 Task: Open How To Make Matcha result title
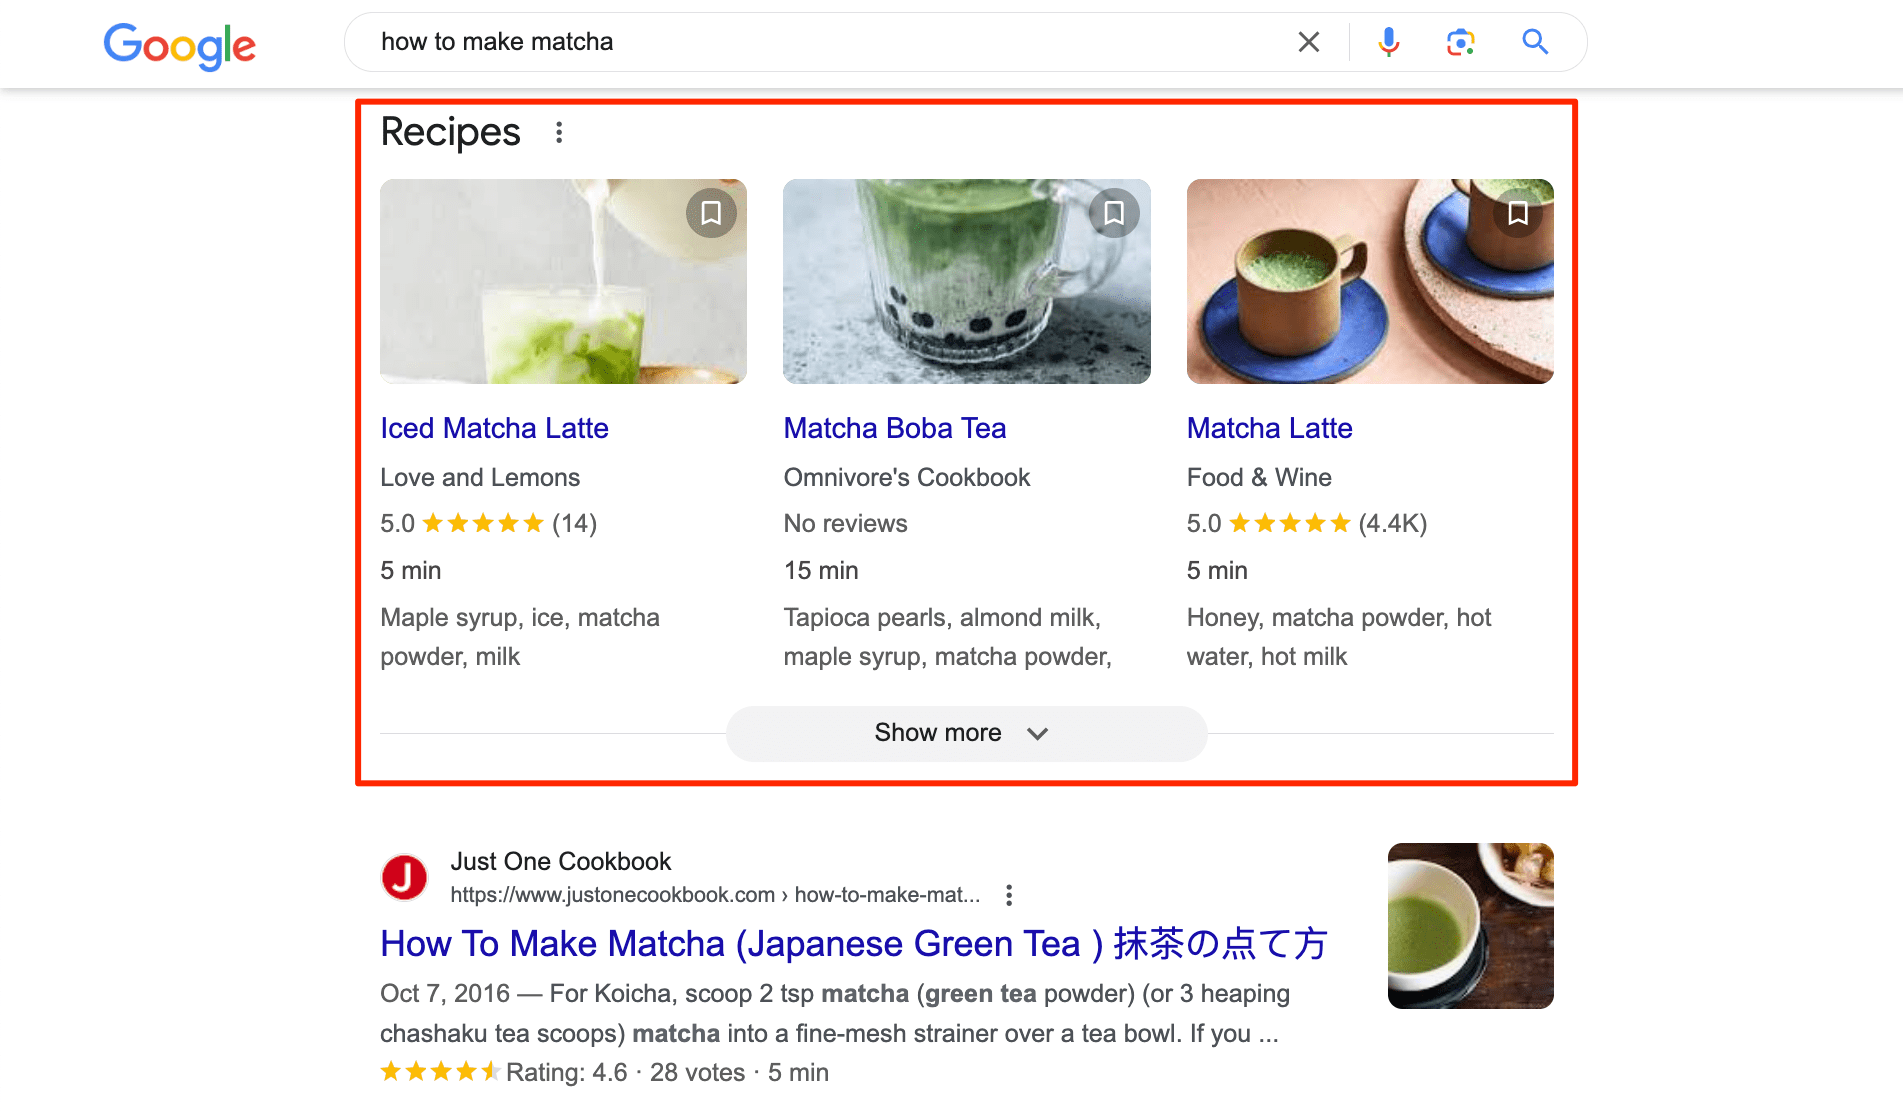854,944
